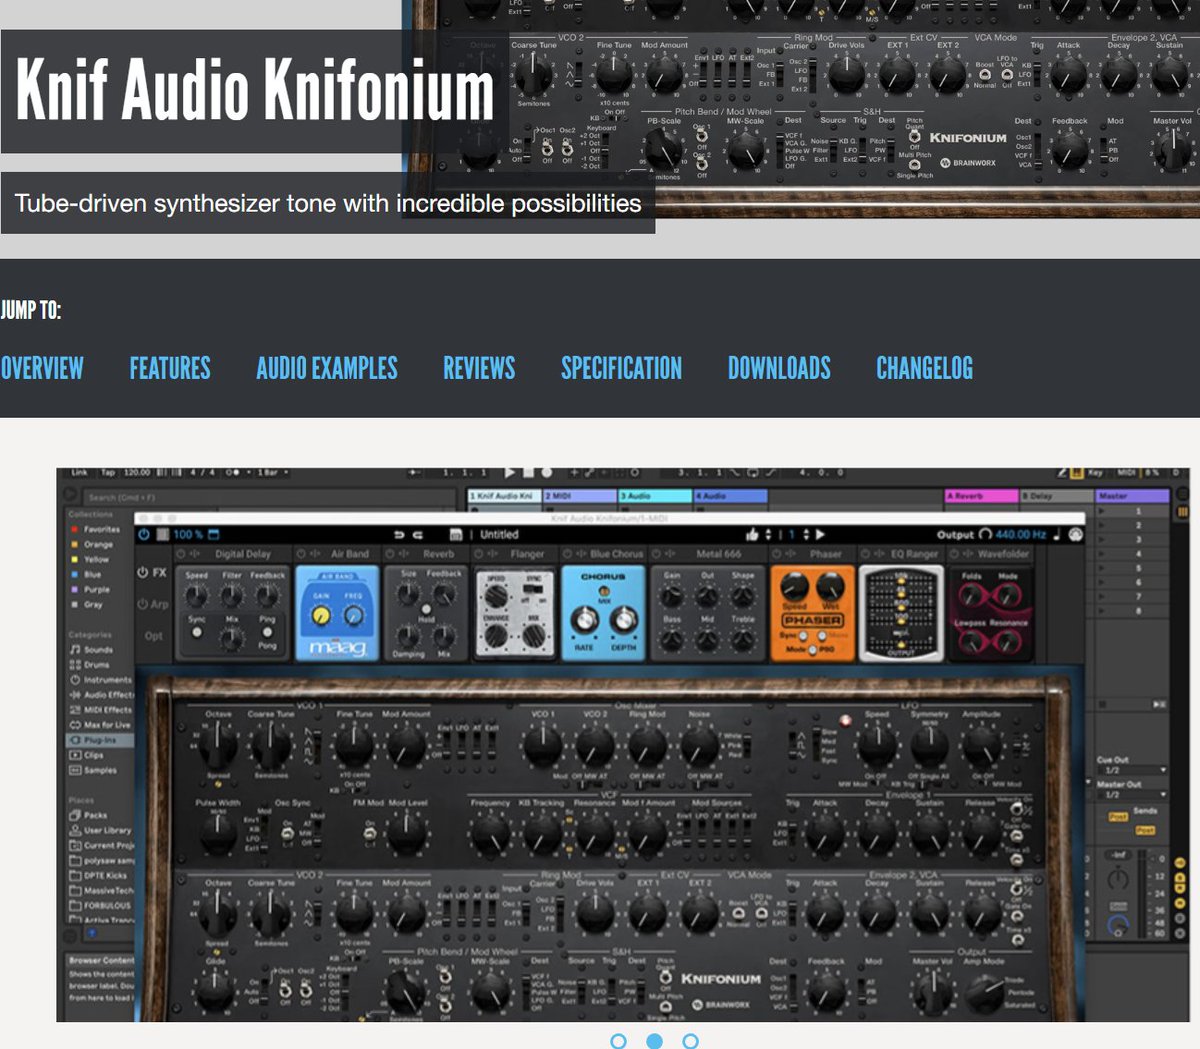Open the MIDI Effects category
This screenshot has height=1049, width=1200.
101,710
